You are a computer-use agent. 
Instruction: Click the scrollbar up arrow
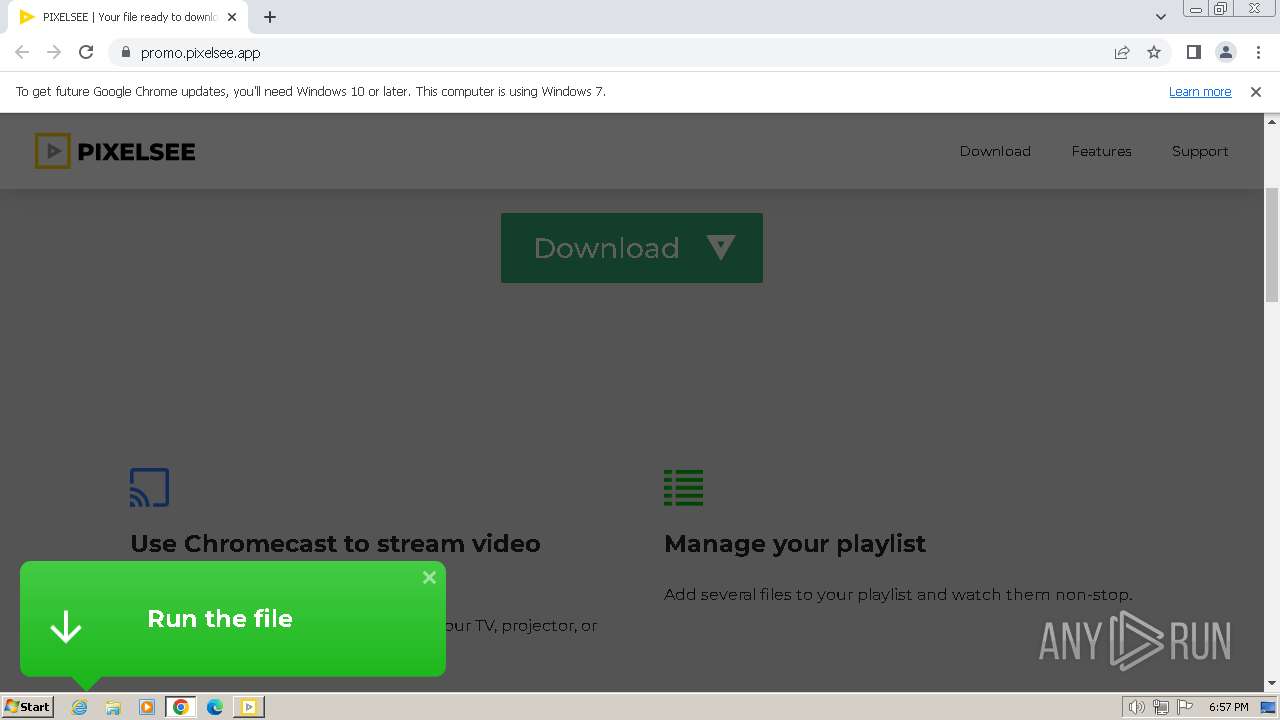[x=1272, y=121]
